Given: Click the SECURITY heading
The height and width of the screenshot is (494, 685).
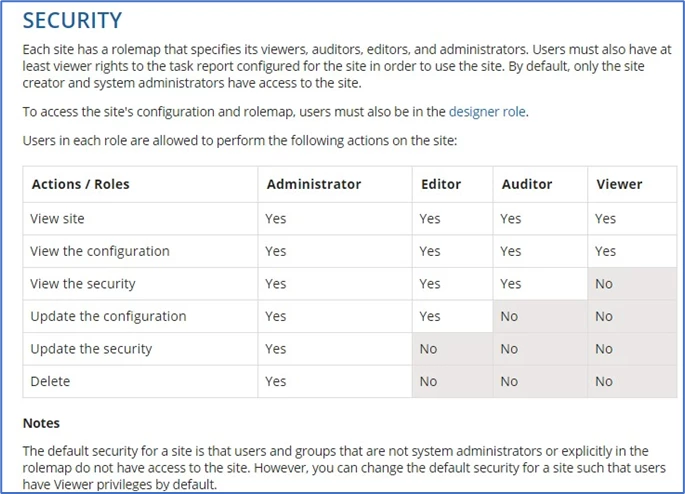Looking at the screenshot, I should point(73,21).
